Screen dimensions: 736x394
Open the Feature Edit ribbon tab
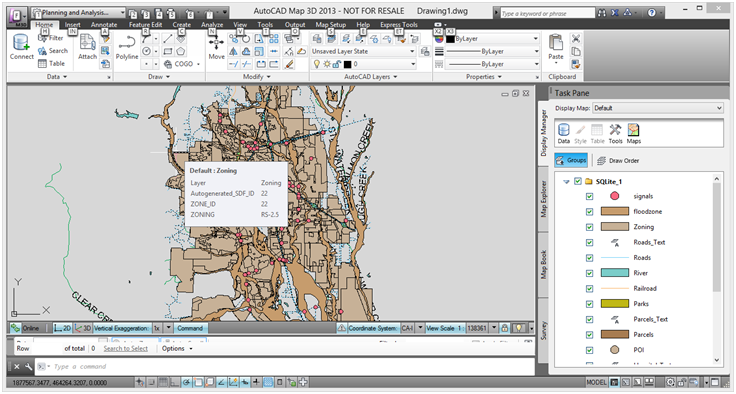146,24
